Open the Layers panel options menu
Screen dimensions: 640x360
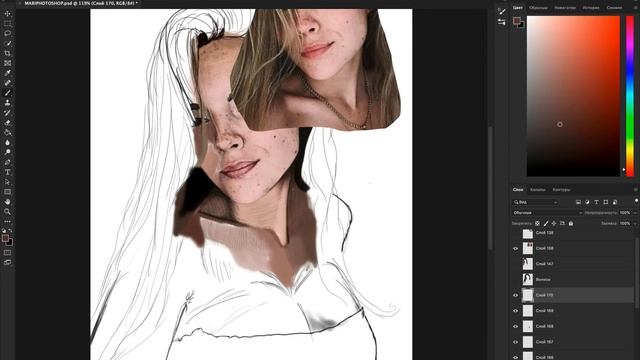pyautogui.click(x=636, y=190)
